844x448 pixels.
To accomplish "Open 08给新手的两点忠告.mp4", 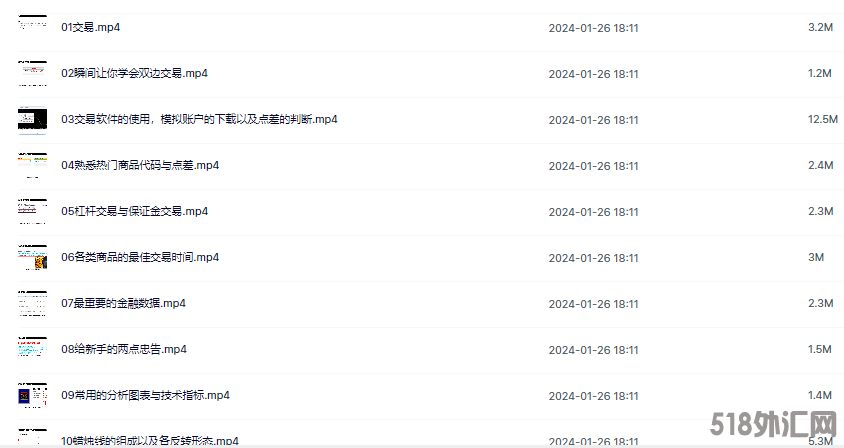I will pyautogui.click(x=124, y=349).
